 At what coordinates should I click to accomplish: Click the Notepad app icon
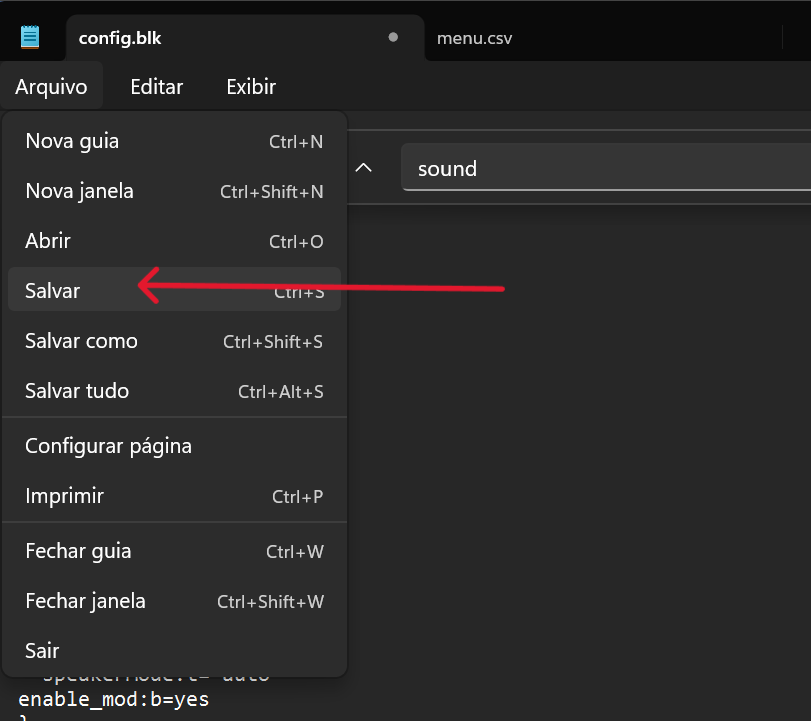click(x=31, y=38)
